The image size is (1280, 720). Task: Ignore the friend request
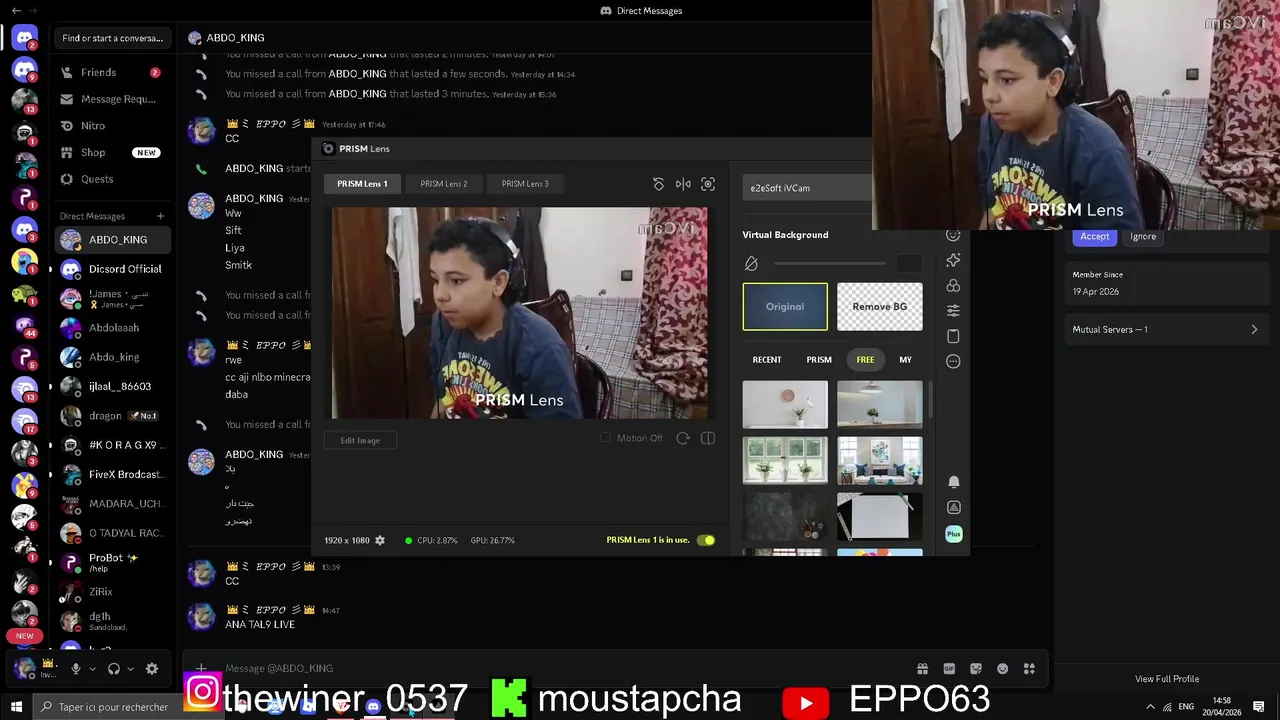(1143, 237)
